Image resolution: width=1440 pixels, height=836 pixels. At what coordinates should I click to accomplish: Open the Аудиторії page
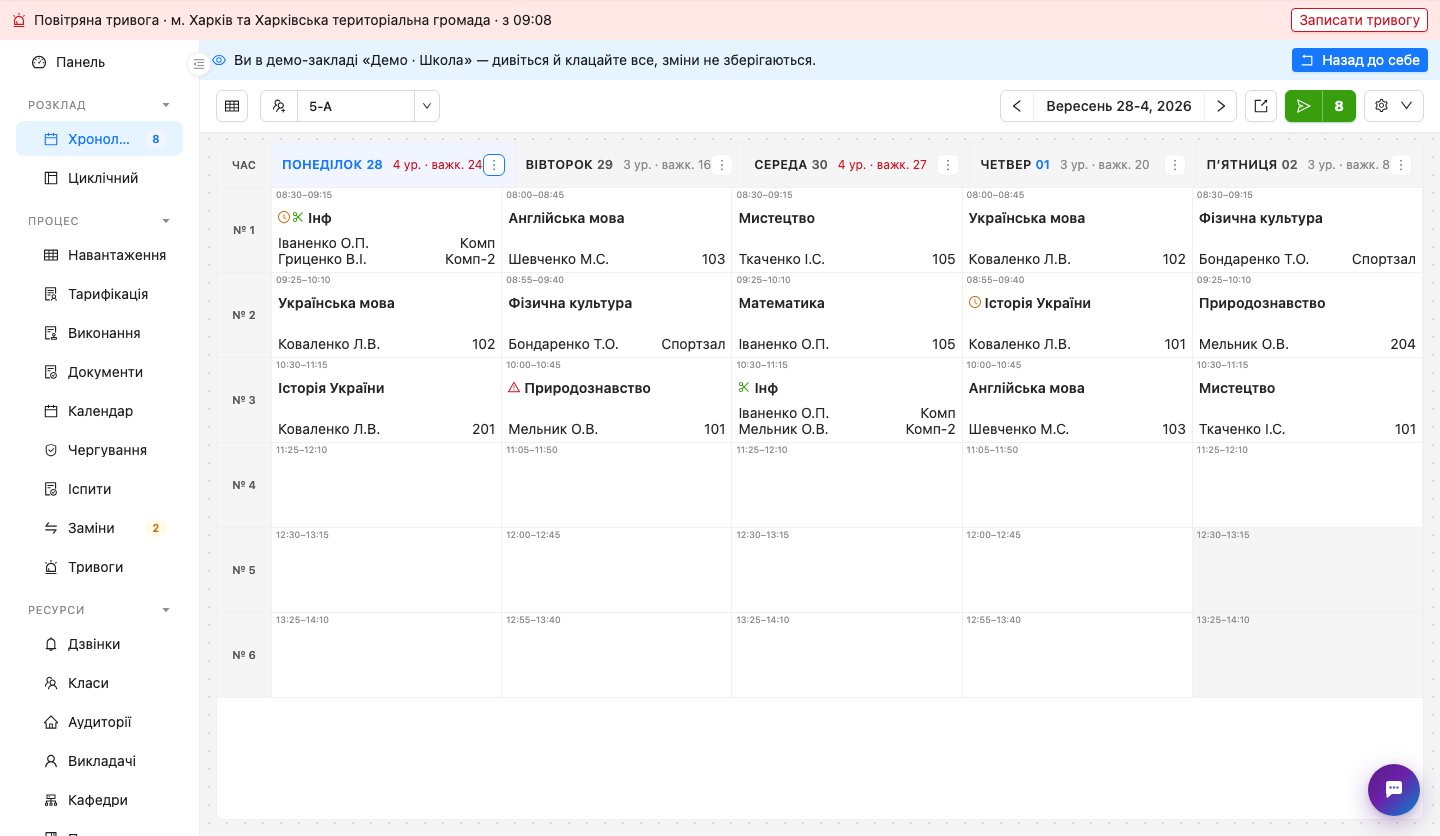tap(99, 722)
